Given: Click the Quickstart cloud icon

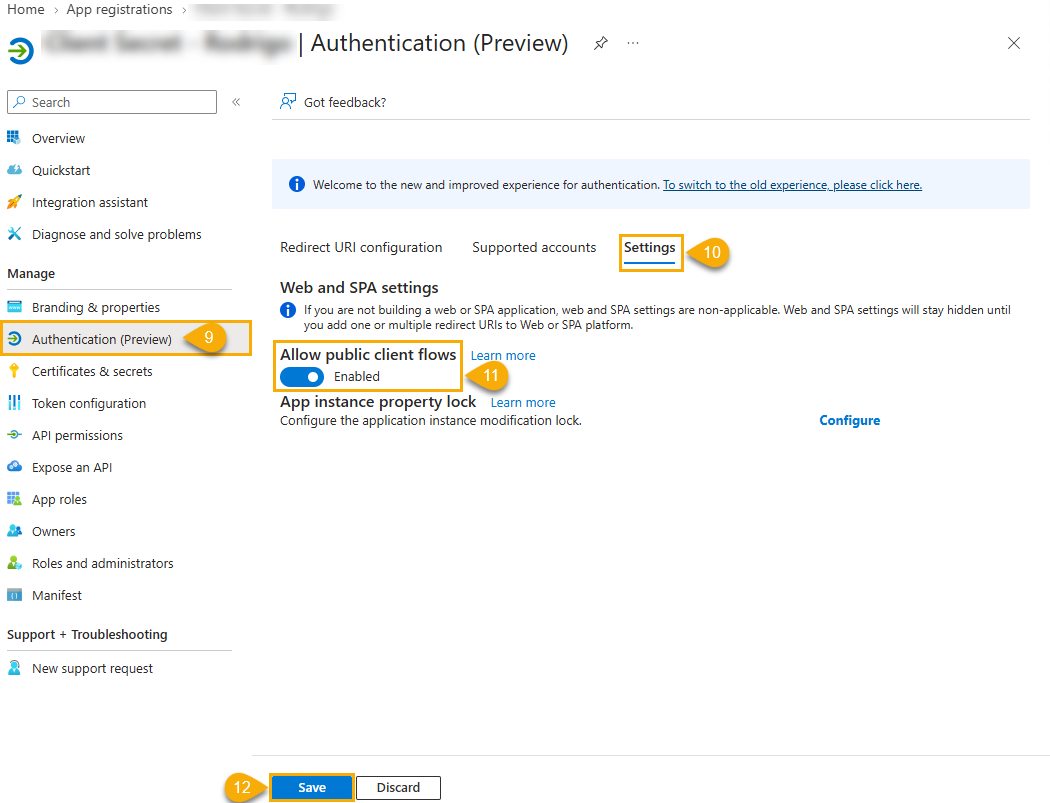Looking at the screenshot, I should pyautogui.click(x=14, y=170).
